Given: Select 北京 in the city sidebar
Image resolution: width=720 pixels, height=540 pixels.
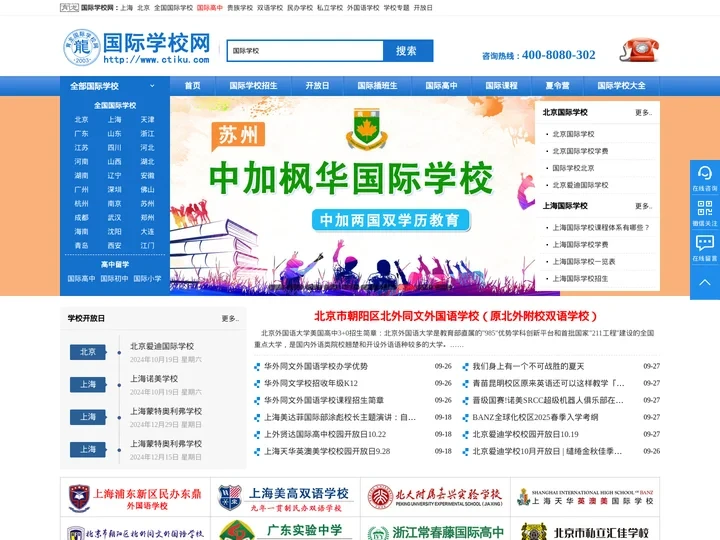Looking at the screenshot, I should coord(81,120).
